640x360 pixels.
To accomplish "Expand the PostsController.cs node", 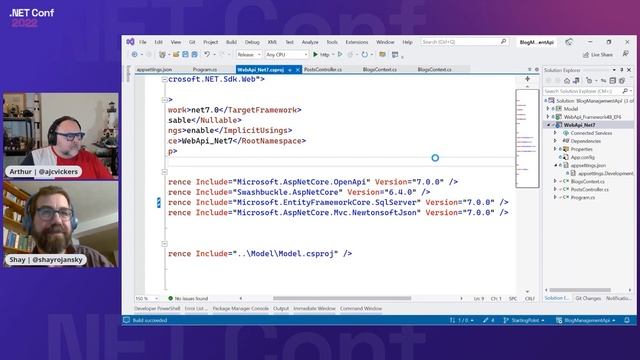I will pyautogui.click(x=555, y=189).
